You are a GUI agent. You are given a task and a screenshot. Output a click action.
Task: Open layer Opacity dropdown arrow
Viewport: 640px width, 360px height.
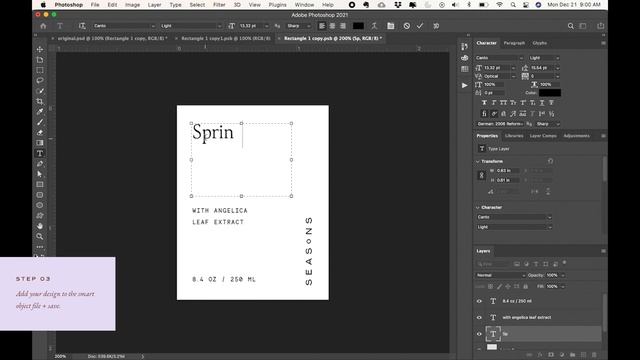pyautogui.click(x=563, y=276)
